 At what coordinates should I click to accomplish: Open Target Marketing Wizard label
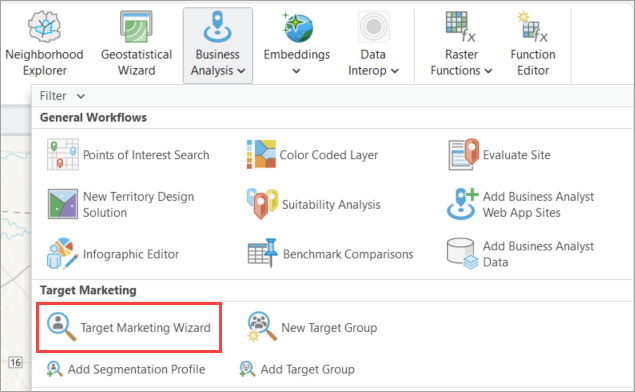(145, 327)
